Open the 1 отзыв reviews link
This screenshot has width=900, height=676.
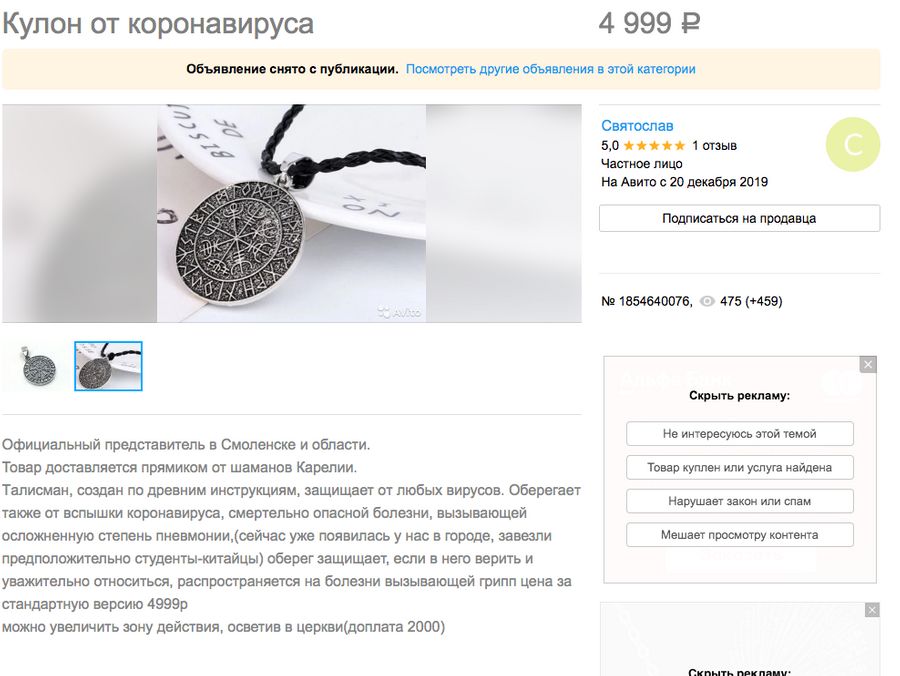[x=714, y=146]
